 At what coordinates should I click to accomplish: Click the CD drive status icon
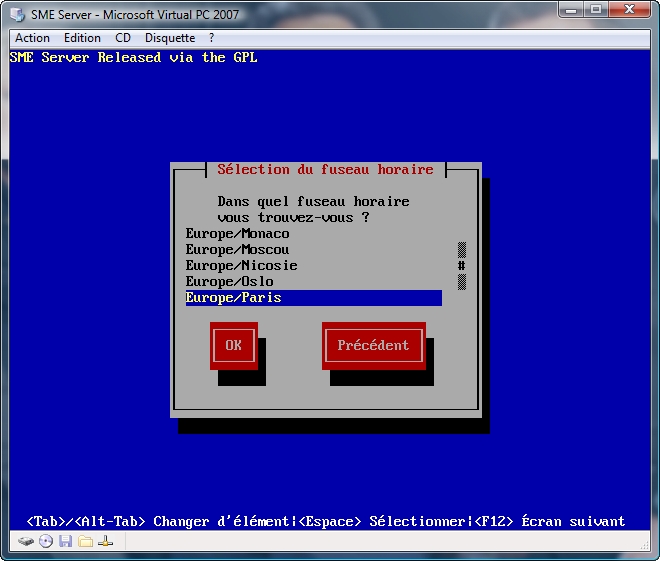pos(46,541)
